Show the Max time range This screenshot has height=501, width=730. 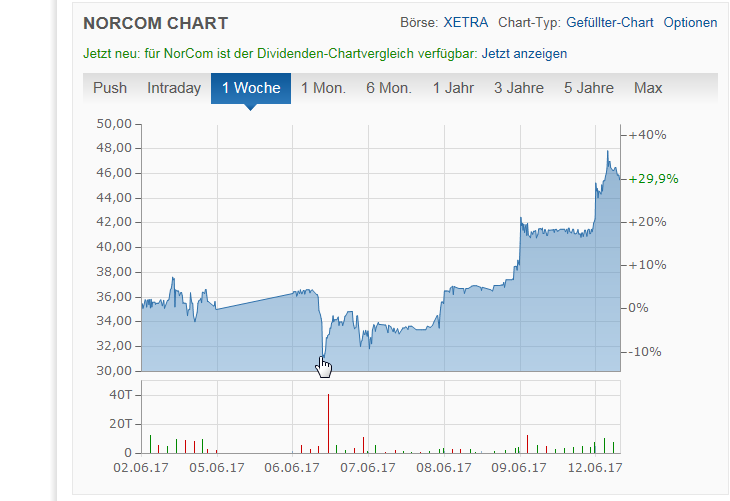[648, 88]
